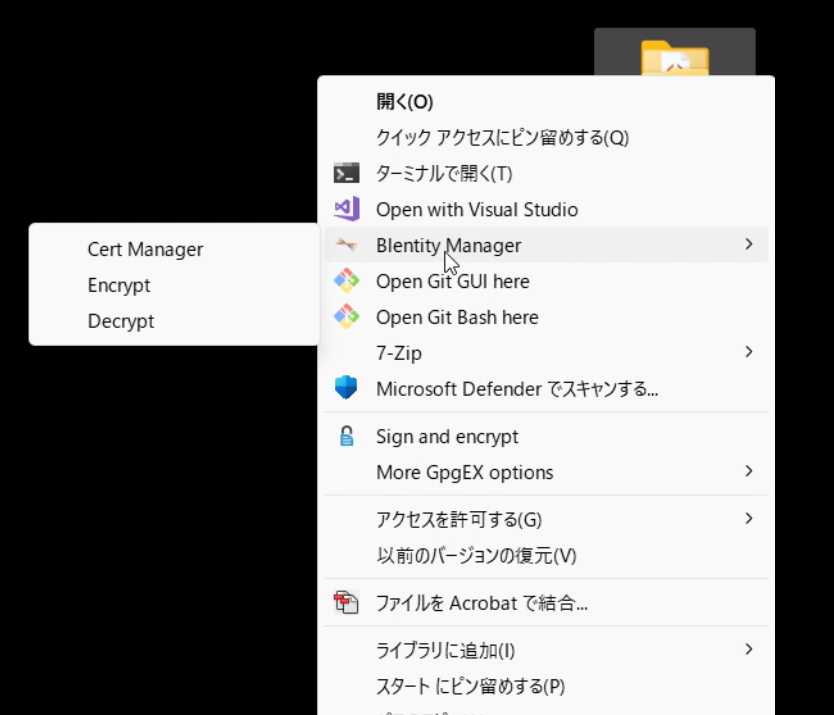Open the Blentity Manager menu entry
The height and width of the screenshot is (715, 834).
546,245
